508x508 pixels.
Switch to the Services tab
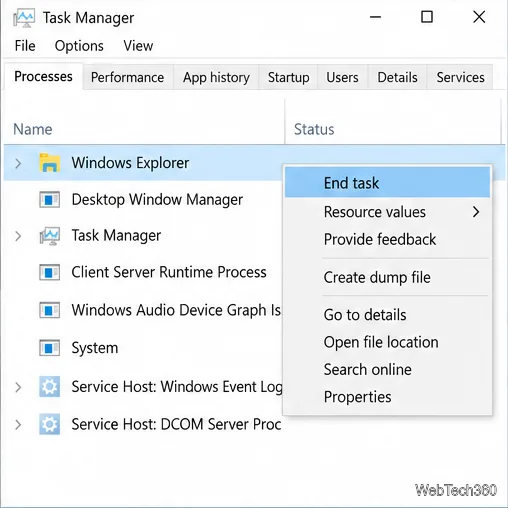pyautogui.click(x=460, y=77)
